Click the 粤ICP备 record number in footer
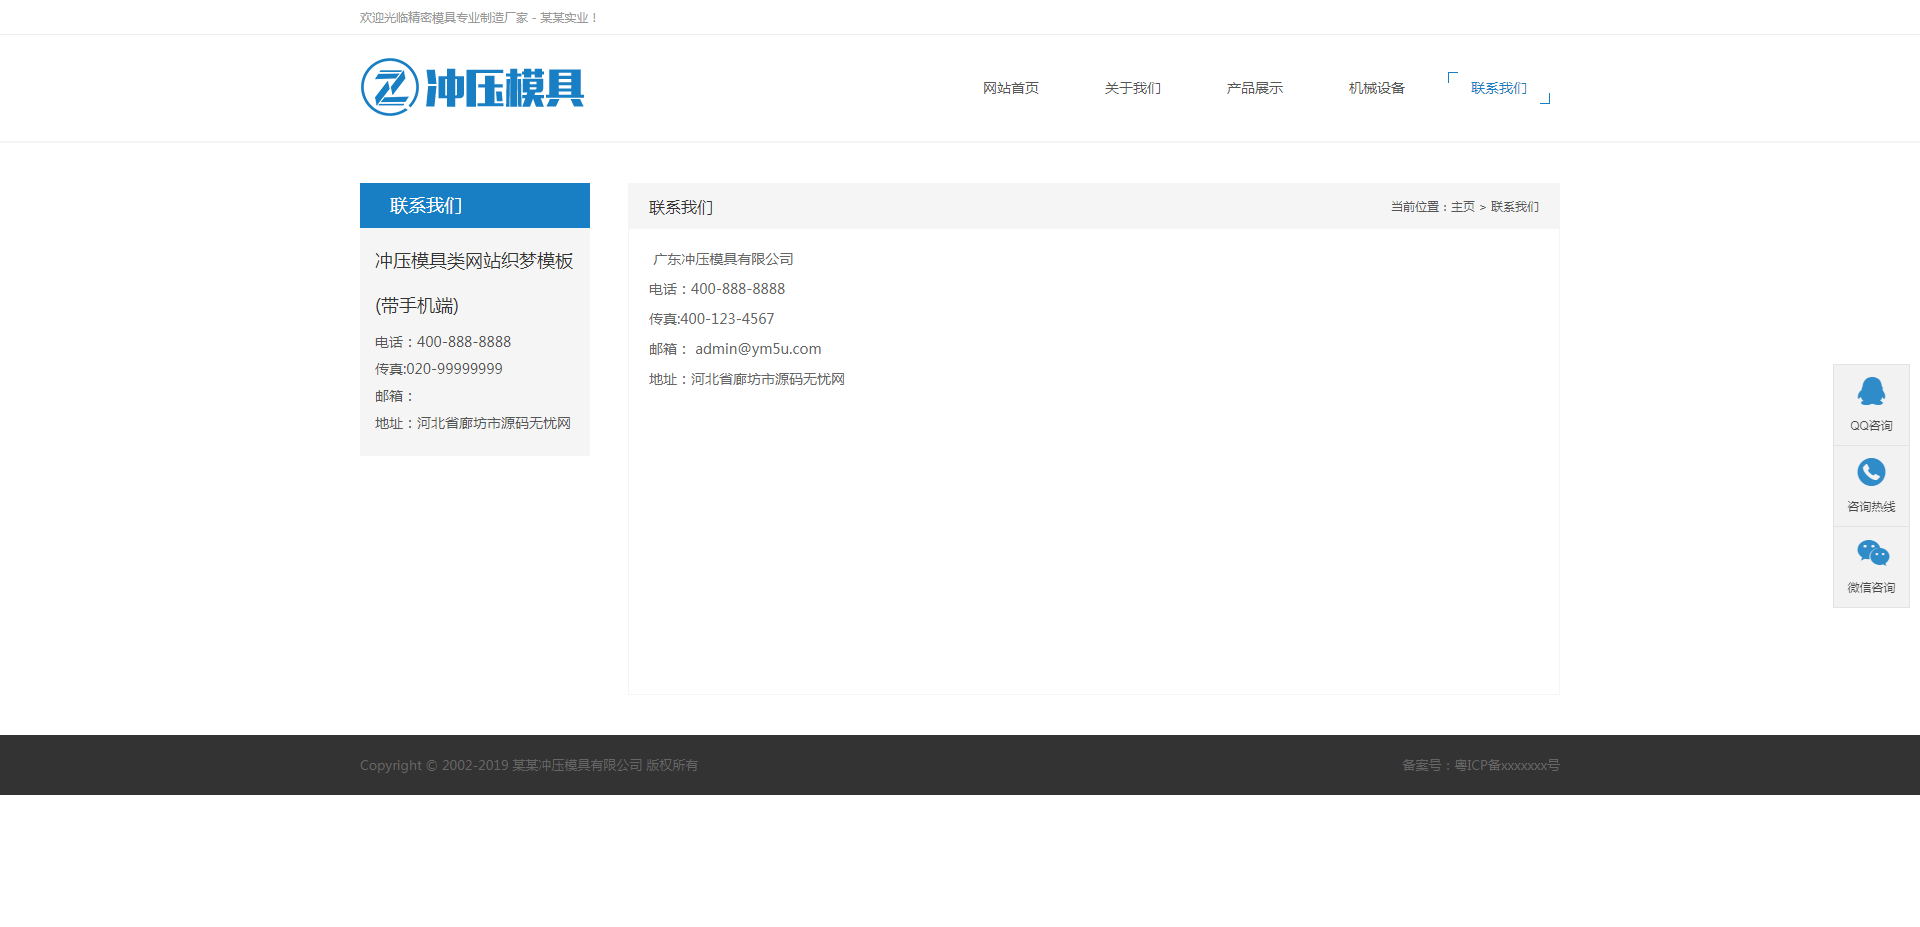The image size is (1920, 927). 1506,765
